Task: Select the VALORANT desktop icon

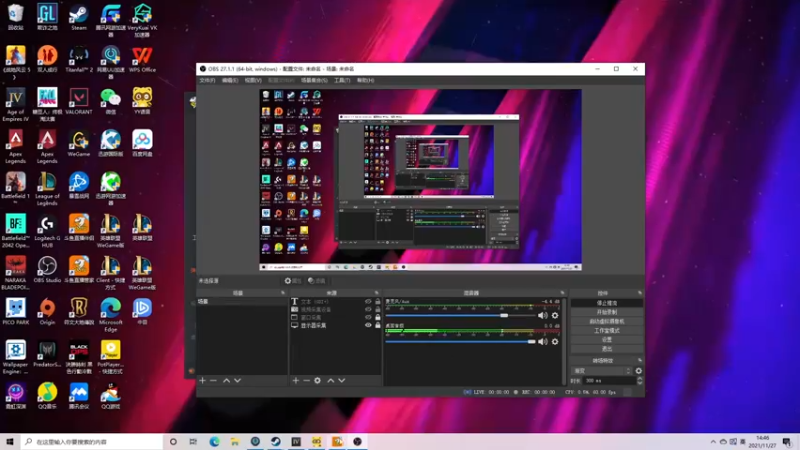Action: [x=79, y=101]
